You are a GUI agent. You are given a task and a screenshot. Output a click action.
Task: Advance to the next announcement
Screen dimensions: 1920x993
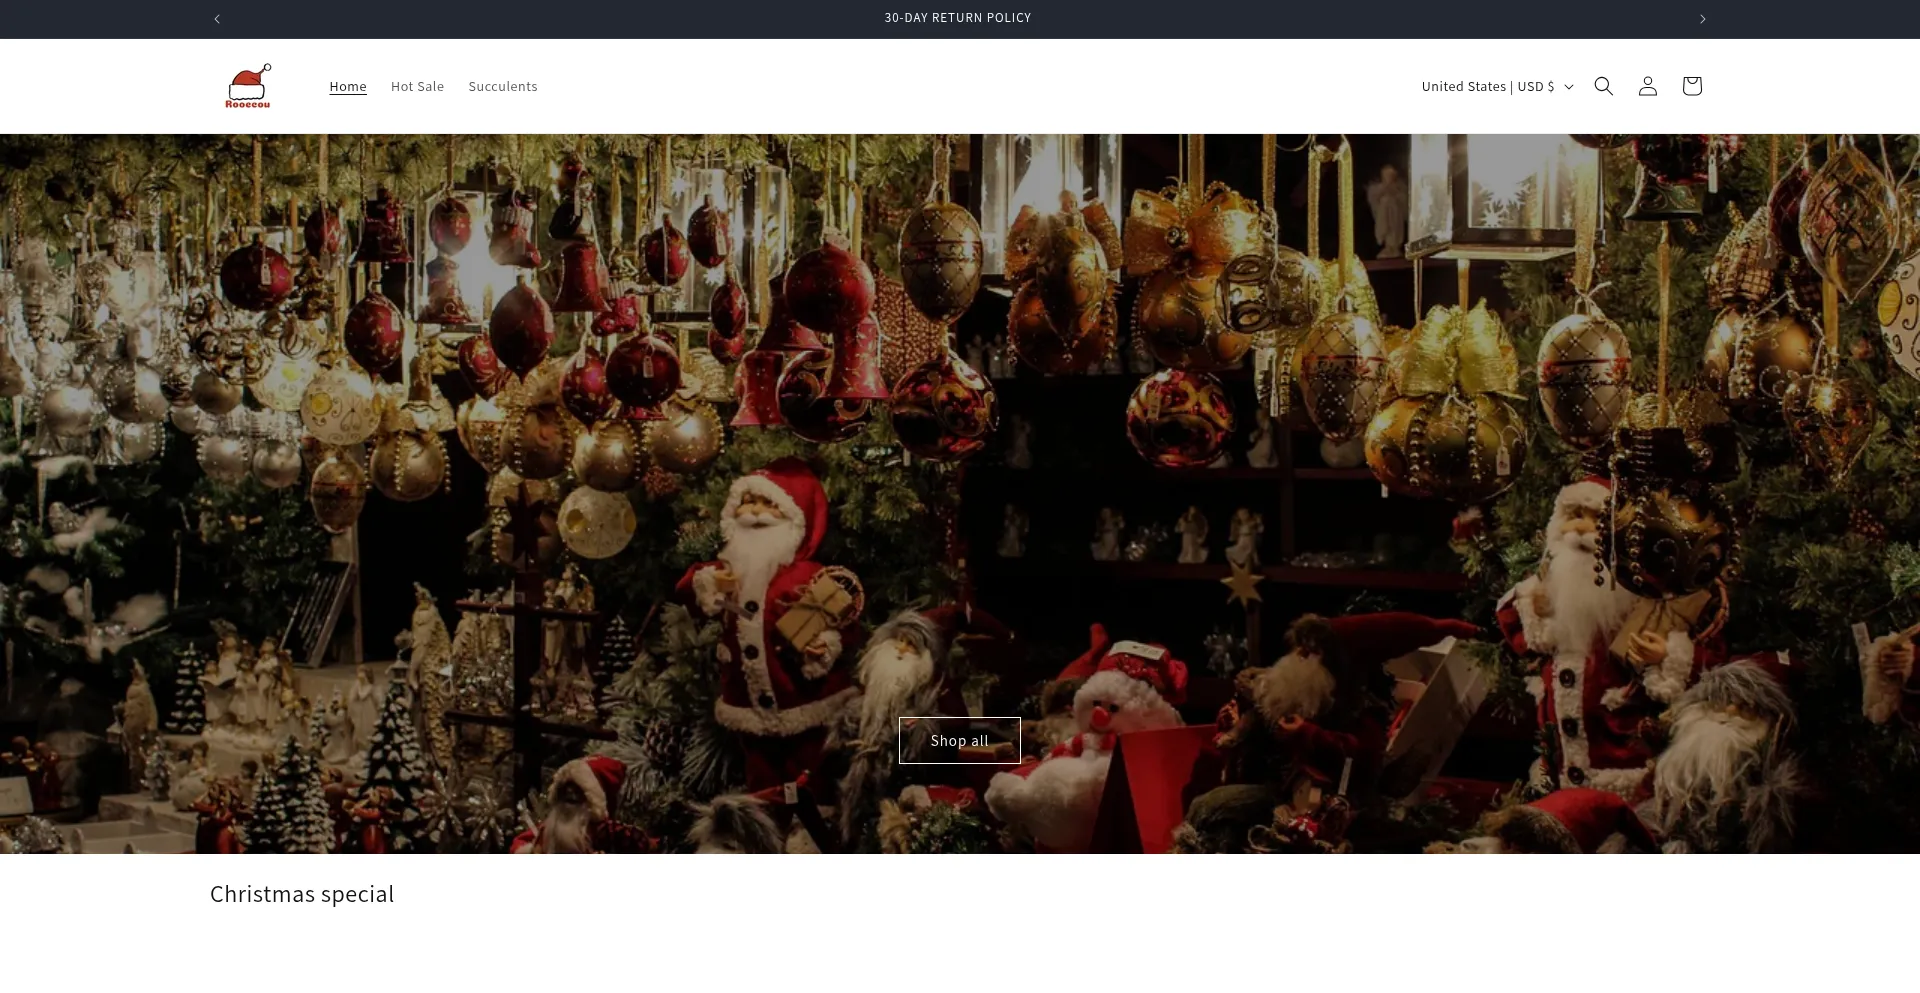[1702, 19]
